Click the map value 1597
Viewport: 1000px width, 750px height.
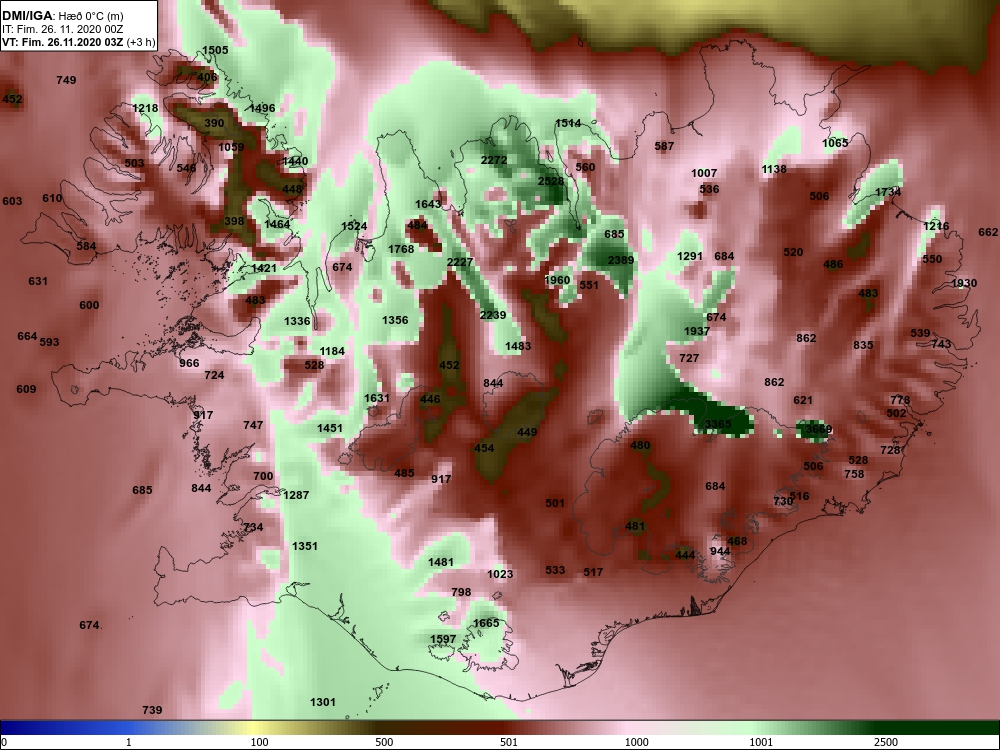[443, 640]
